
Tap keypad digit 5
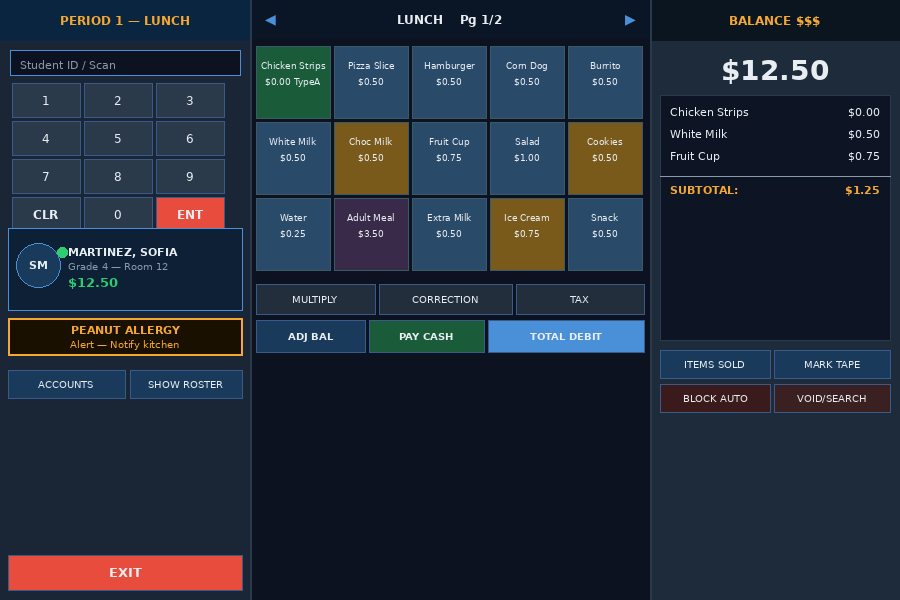(x=118, y=138)
